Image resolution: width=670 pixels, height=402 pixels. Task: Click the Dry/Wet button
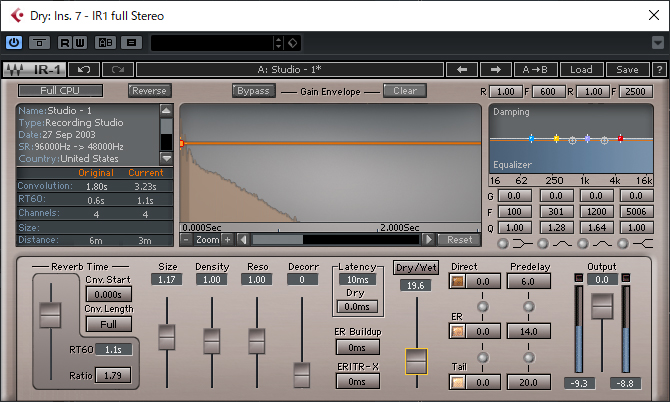416,268
